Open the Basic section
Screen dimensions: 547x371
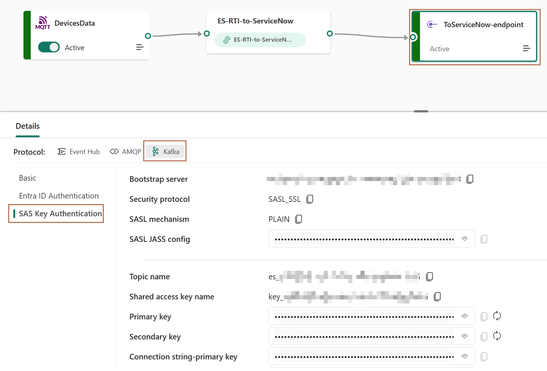28,178
